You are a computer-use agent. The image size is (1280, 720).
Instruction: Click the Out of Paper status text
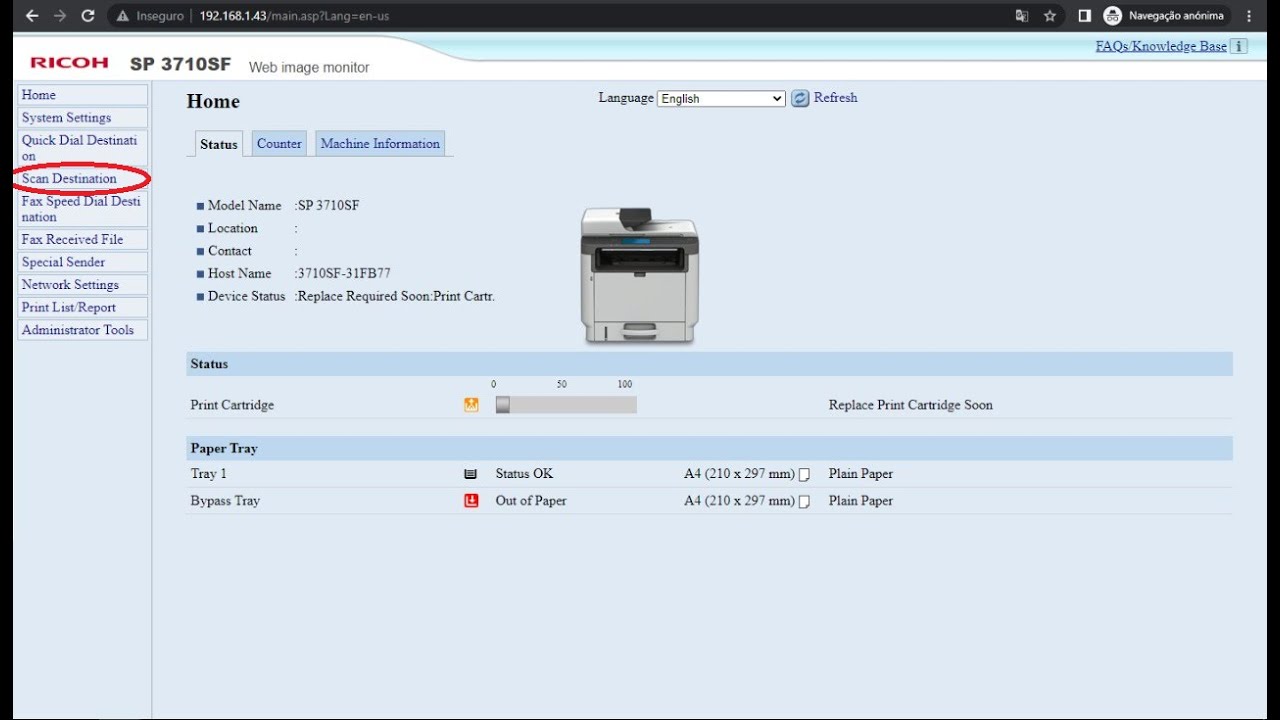point(531,501)
